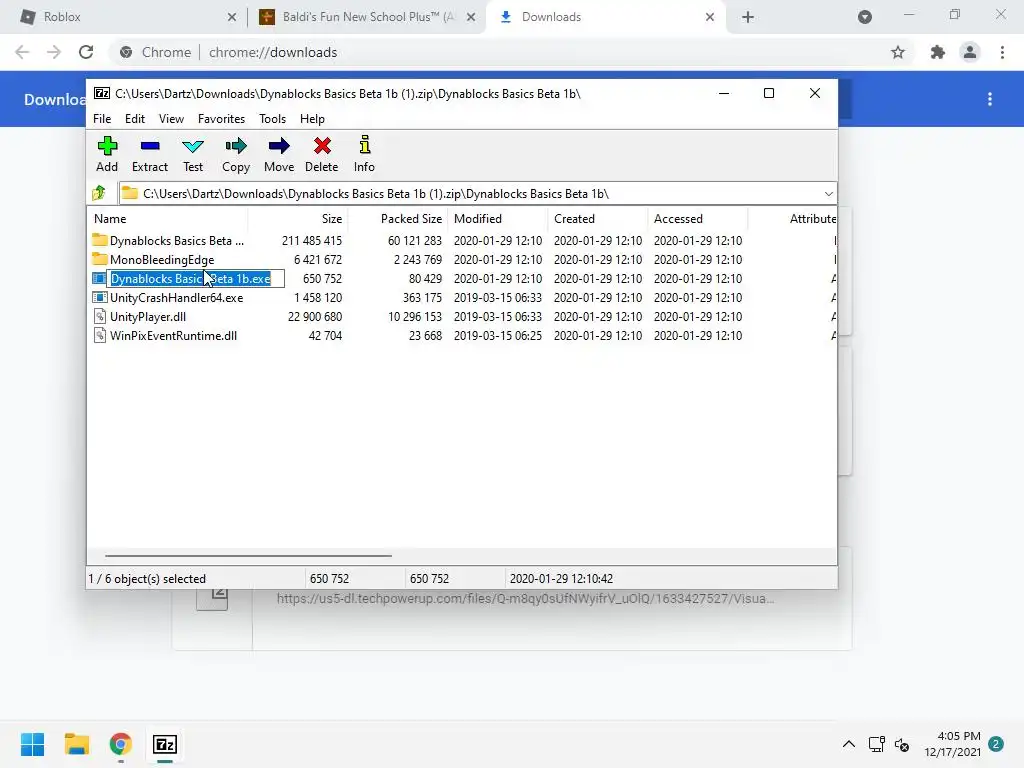This screenshot has width=1024, height=768.
Task: Open the View menu
Action: pos(171,119)
